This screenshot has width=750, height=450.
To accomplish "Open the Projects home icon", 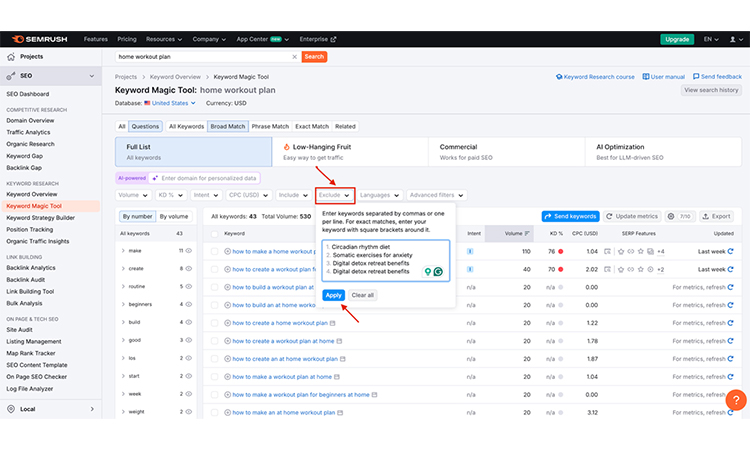I will [11, 56].
